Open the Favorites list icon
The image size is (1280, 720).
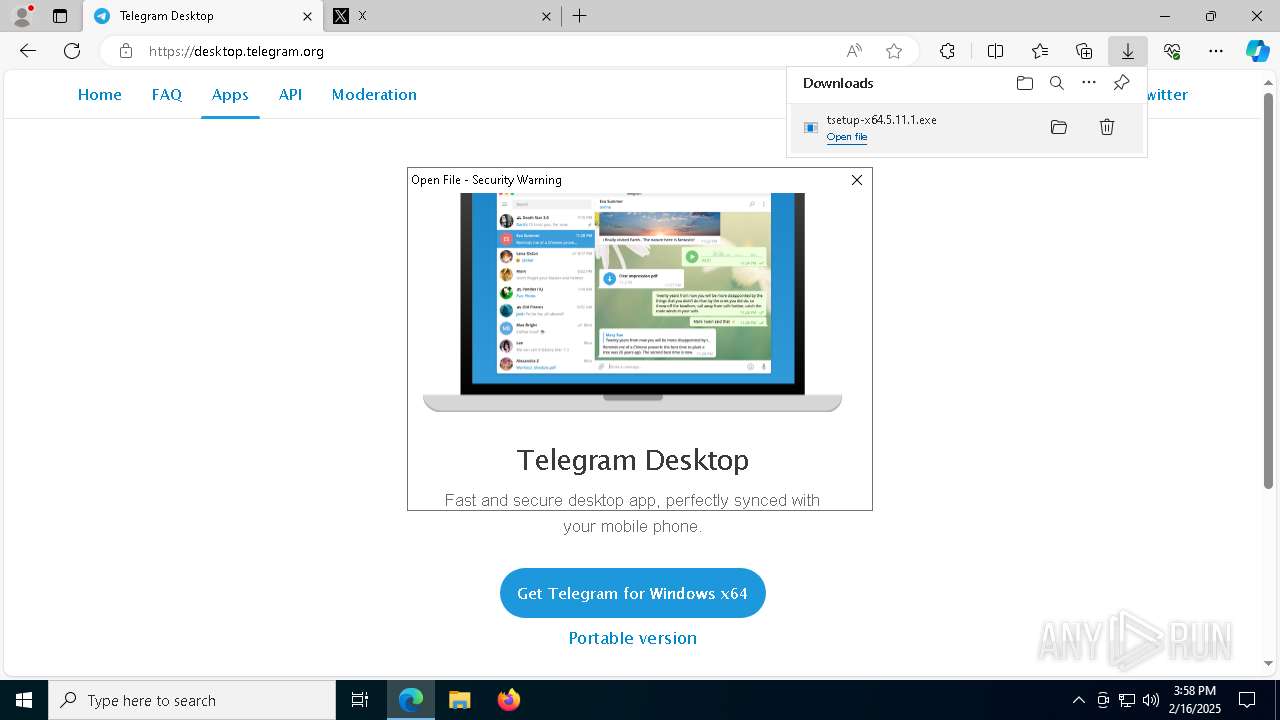[1040, 51]
